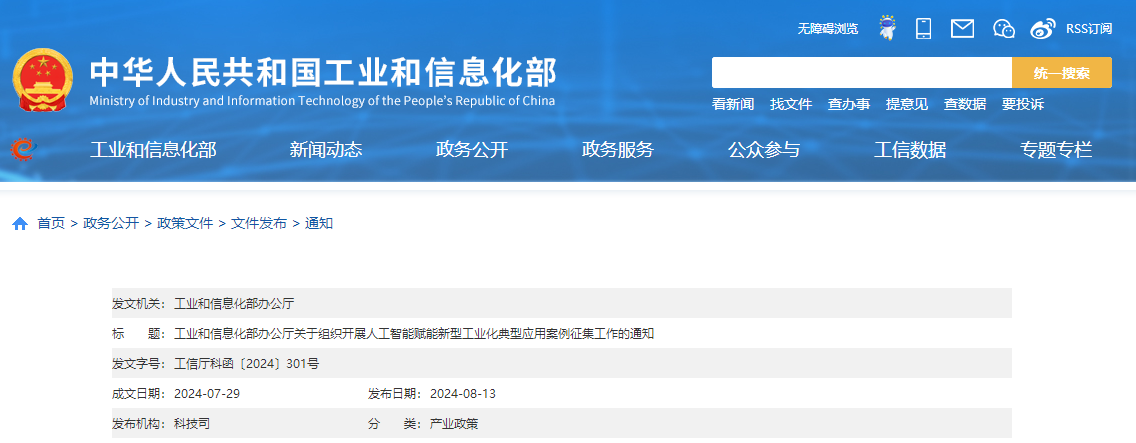Image resolution: width=1136 pixels, height=443 pixels.
Task: Open the mobile phone version icon
Action: click(x=923, y=28)
